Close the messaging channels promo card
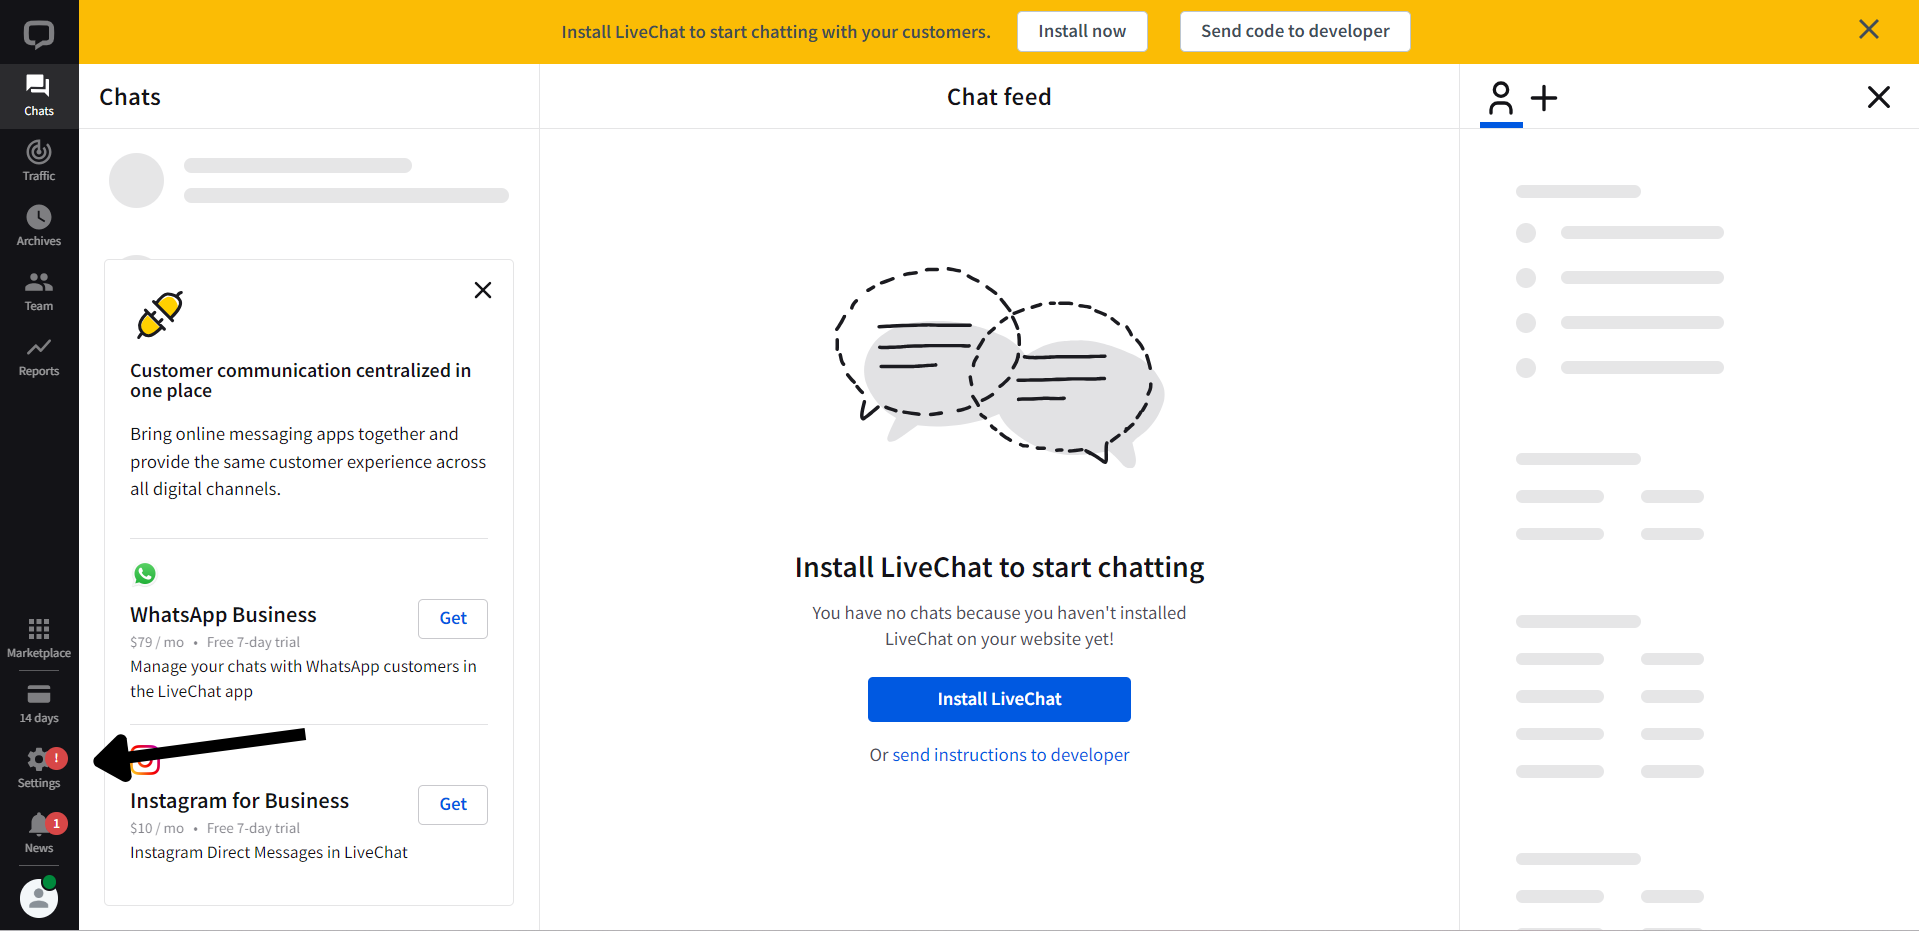This screenshot has width=1919, height=931. tap(483, 290)
